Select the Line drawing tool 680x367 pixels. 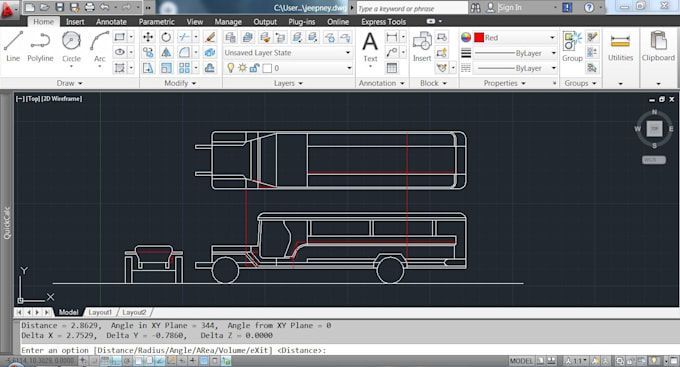(x=13, y=46)
